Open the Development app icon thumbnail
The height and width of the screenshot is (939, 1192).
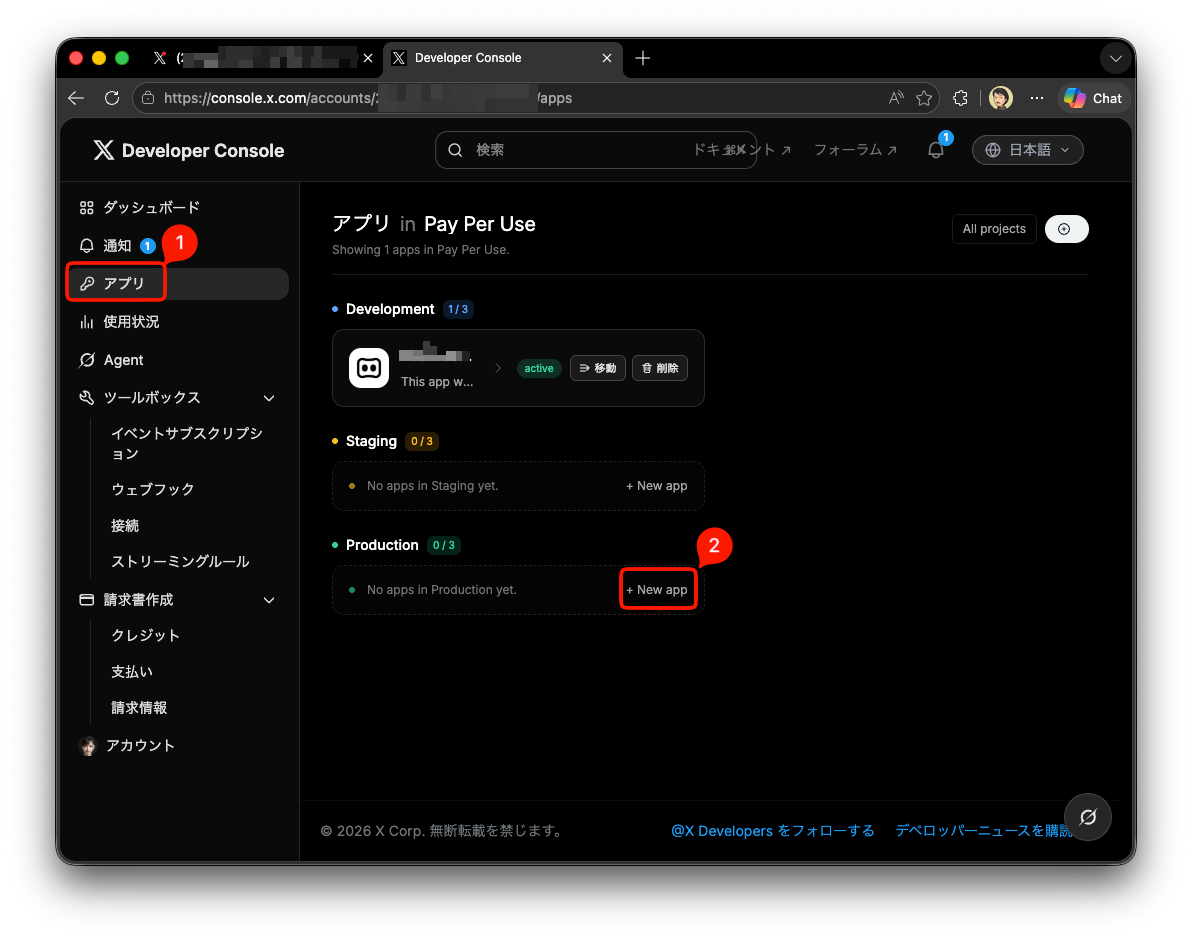pyautogui.click(x=369, y=368)
